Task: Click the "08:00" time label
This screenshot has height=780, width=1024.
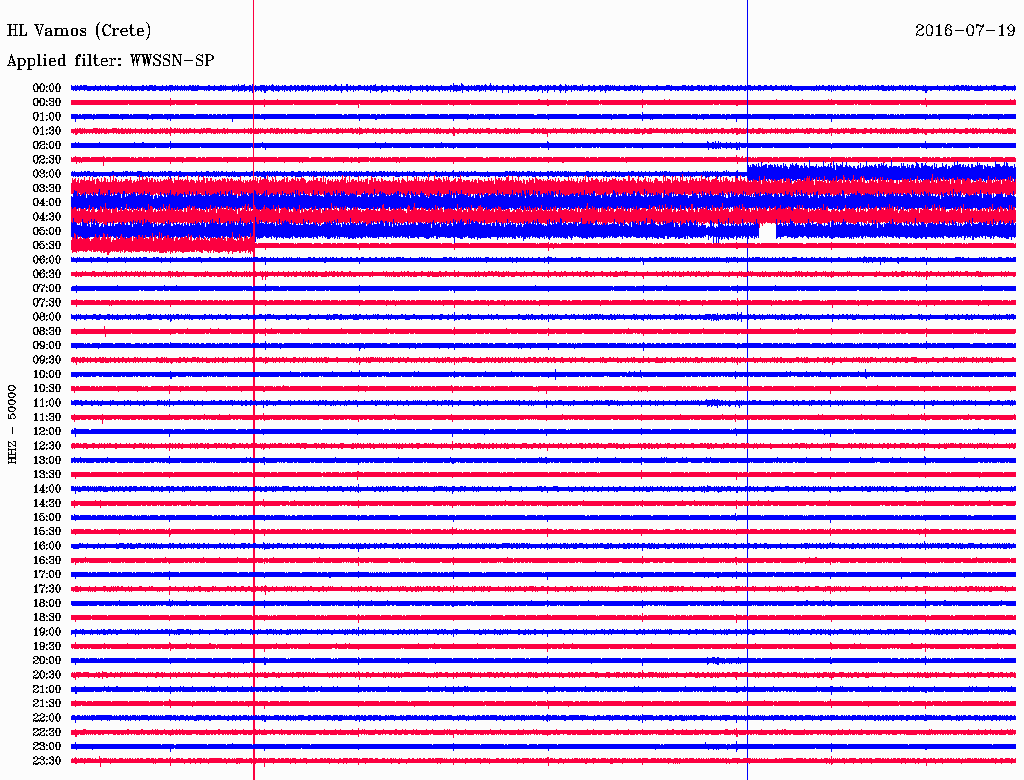Action: coord(47,317)
